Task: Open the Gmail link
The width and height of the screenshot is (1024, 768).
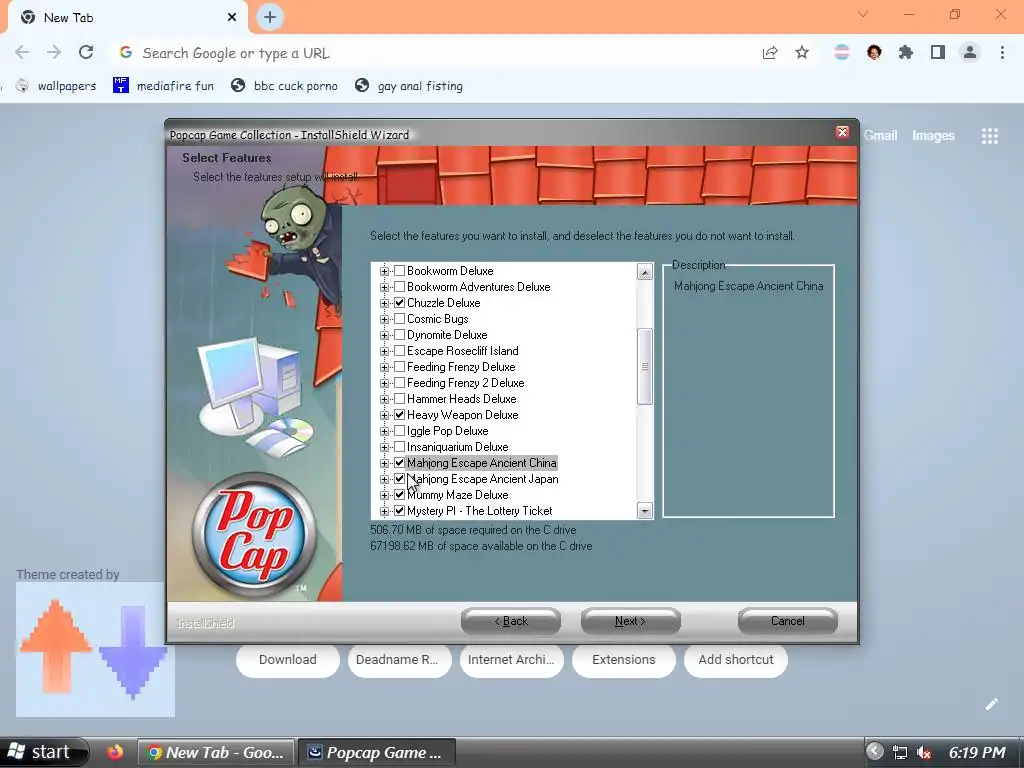Action: click(880, 135)
